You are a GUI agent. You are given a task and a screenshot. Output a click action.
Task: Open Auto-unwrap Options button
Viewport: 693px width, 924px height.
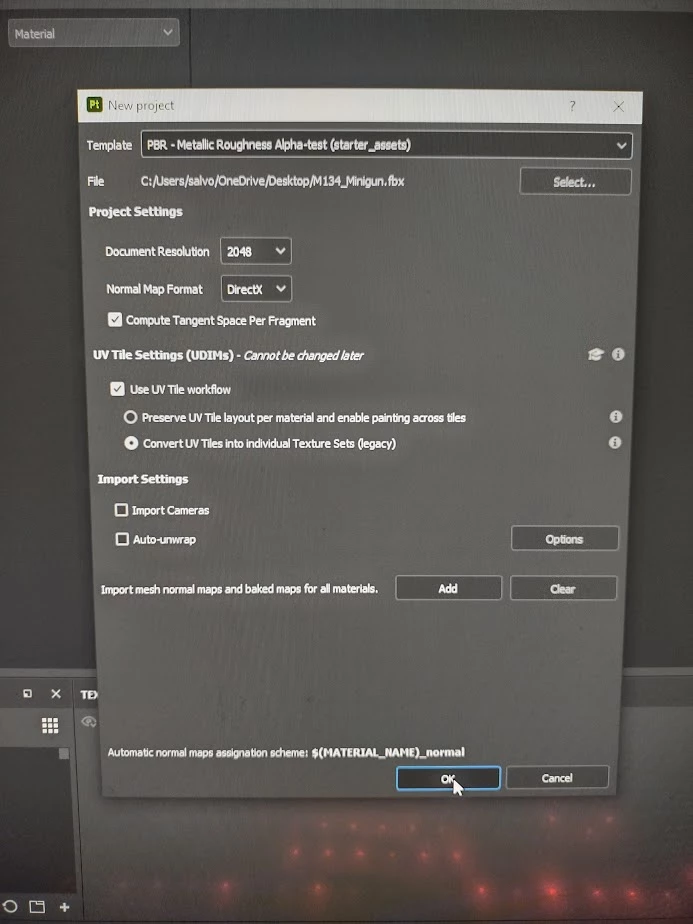click(565, 539)
